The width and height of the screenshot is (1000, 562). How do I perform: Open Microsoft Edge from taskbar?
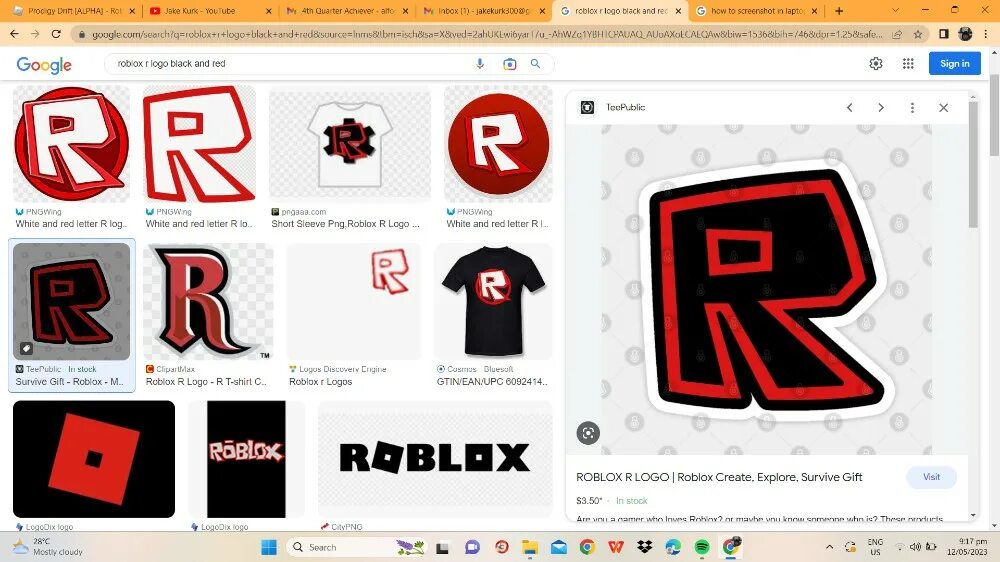click(673, 547)
